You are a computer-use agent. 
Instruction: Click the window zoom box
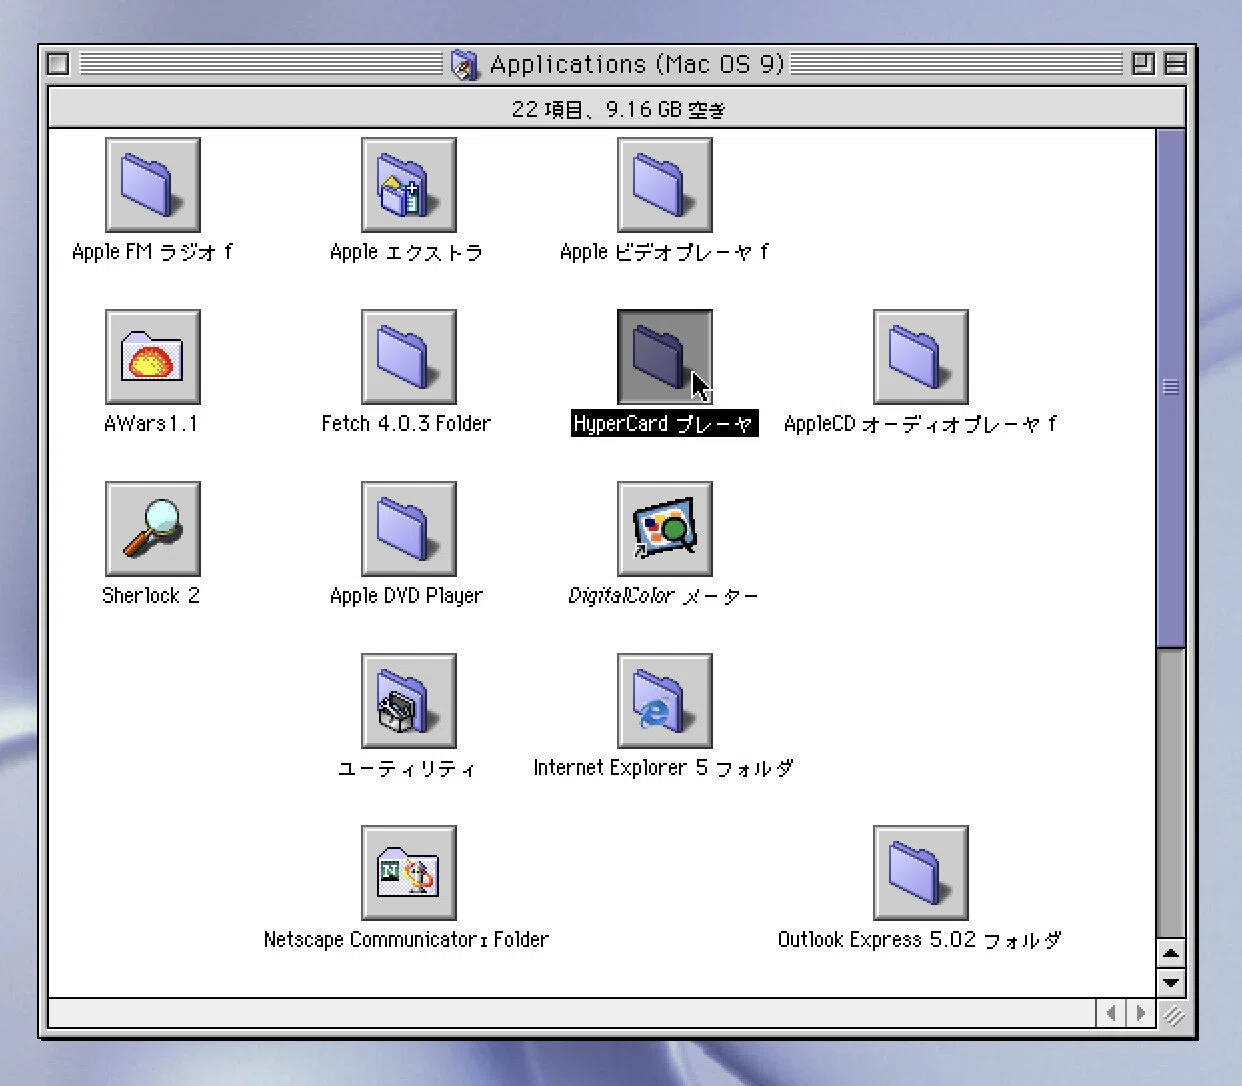point(1143,64)
